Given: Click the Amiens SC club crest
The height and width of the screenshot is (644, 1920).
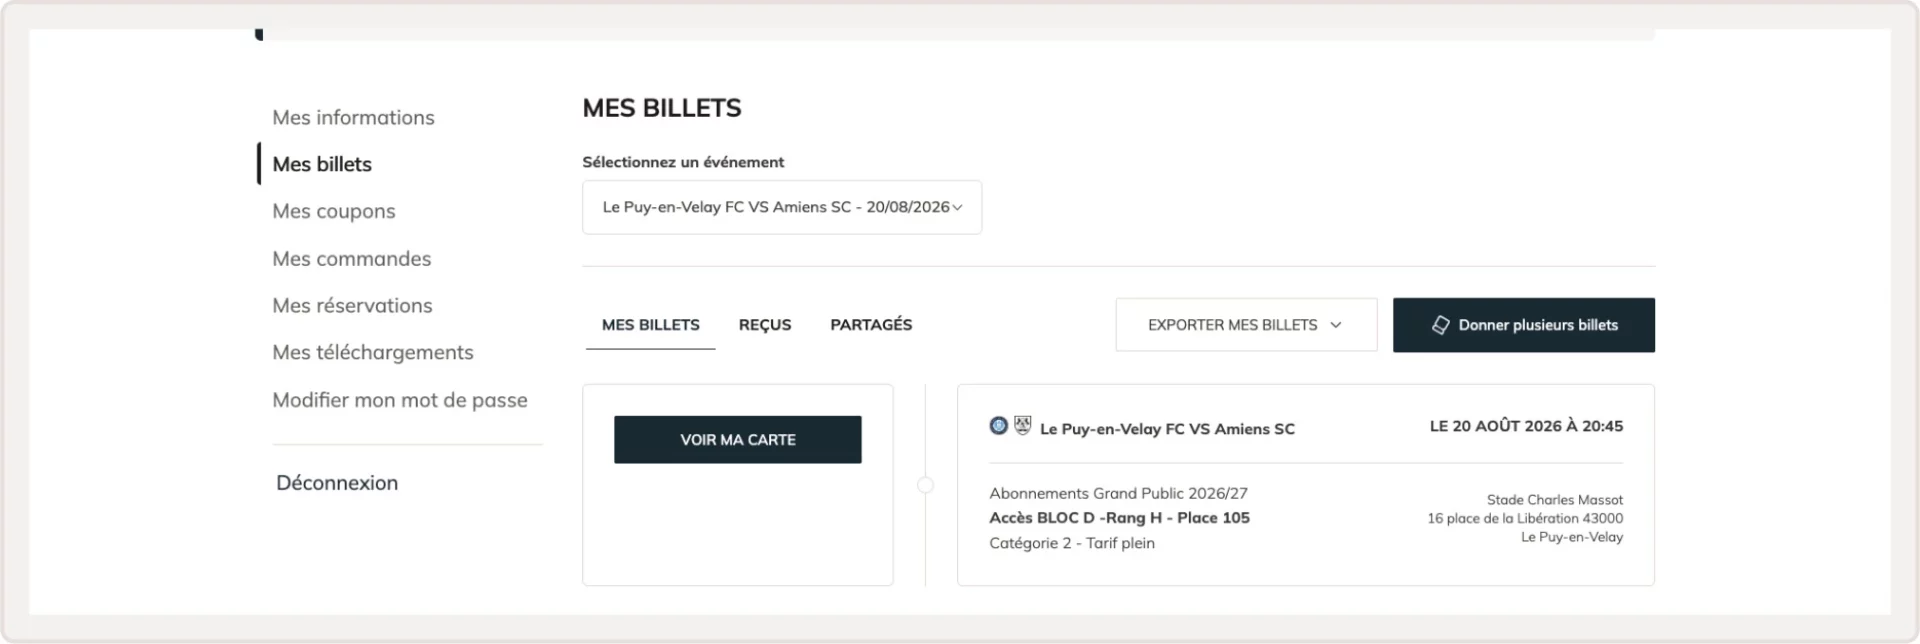Looking at the screenshot, I should coord(1022,425).
